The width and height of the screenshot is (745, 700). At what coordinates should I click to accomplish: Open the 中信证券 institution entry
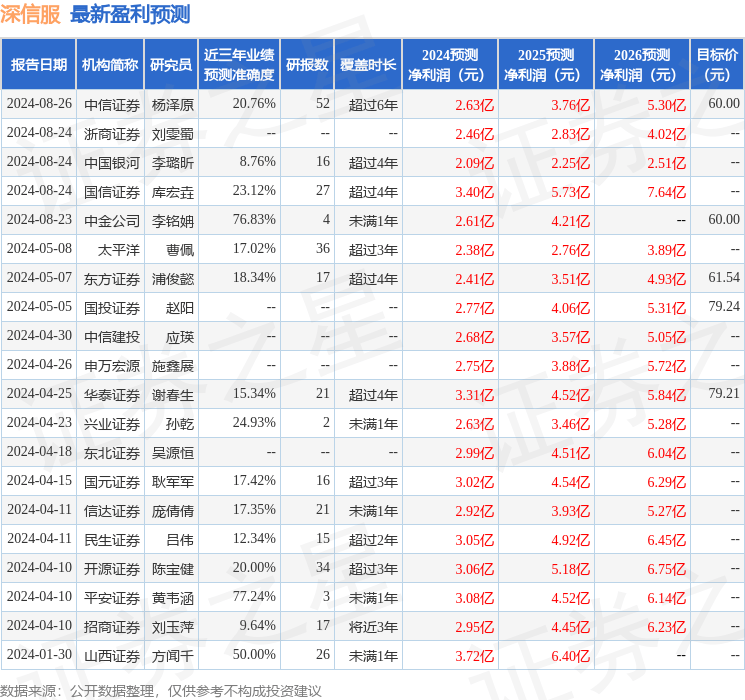[111, 104]
